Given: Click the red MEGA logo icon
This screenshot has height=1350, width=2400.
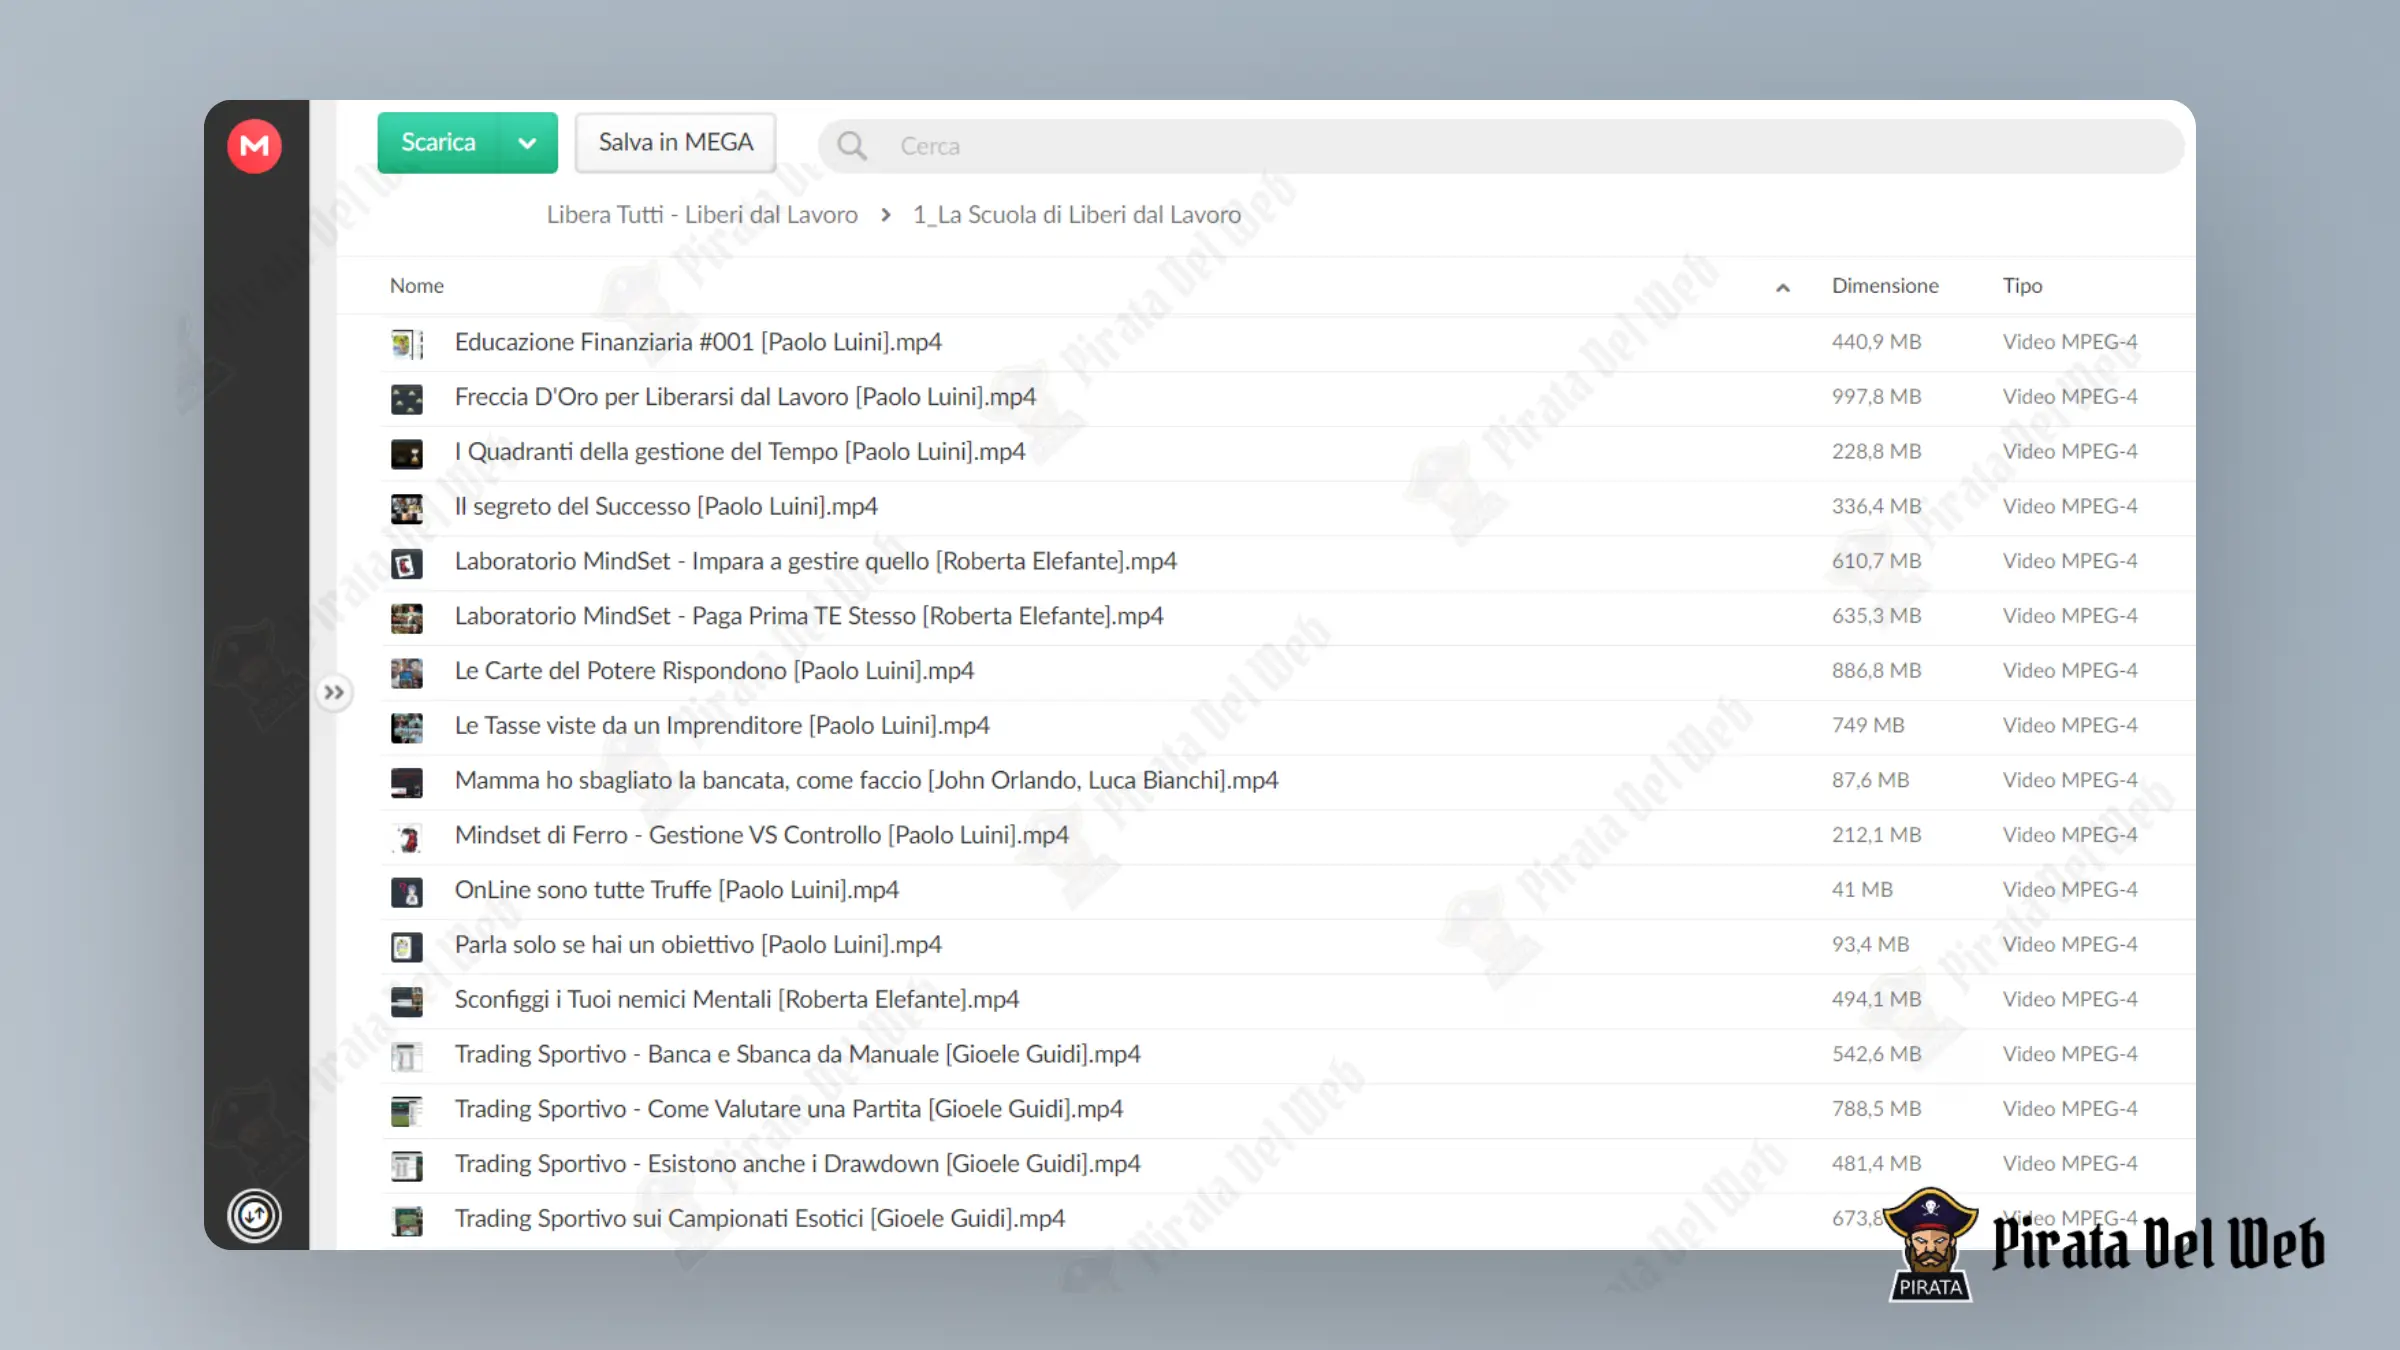Looking at the screenshot, I should pyautogui.click(x=254, y=146).
